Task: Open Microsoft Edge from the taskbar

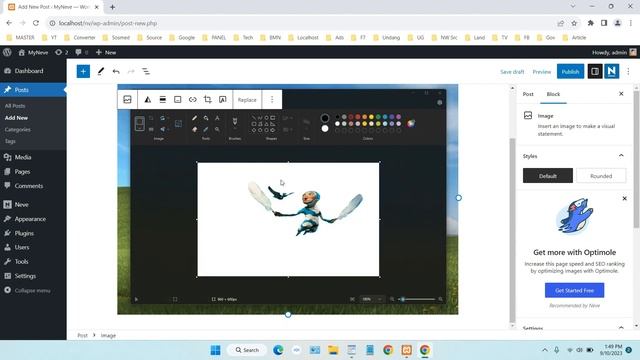Action: 278,350
